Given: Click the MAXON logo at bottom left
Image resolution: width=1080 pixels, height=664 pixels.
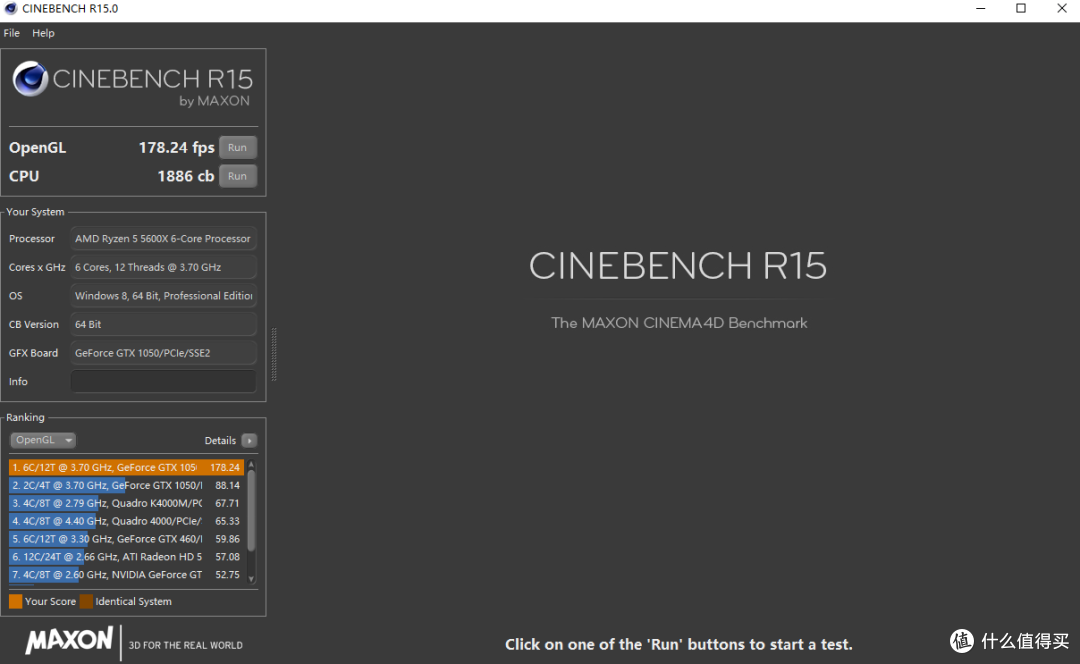Looking at the screenshot, I should point(69,641).
